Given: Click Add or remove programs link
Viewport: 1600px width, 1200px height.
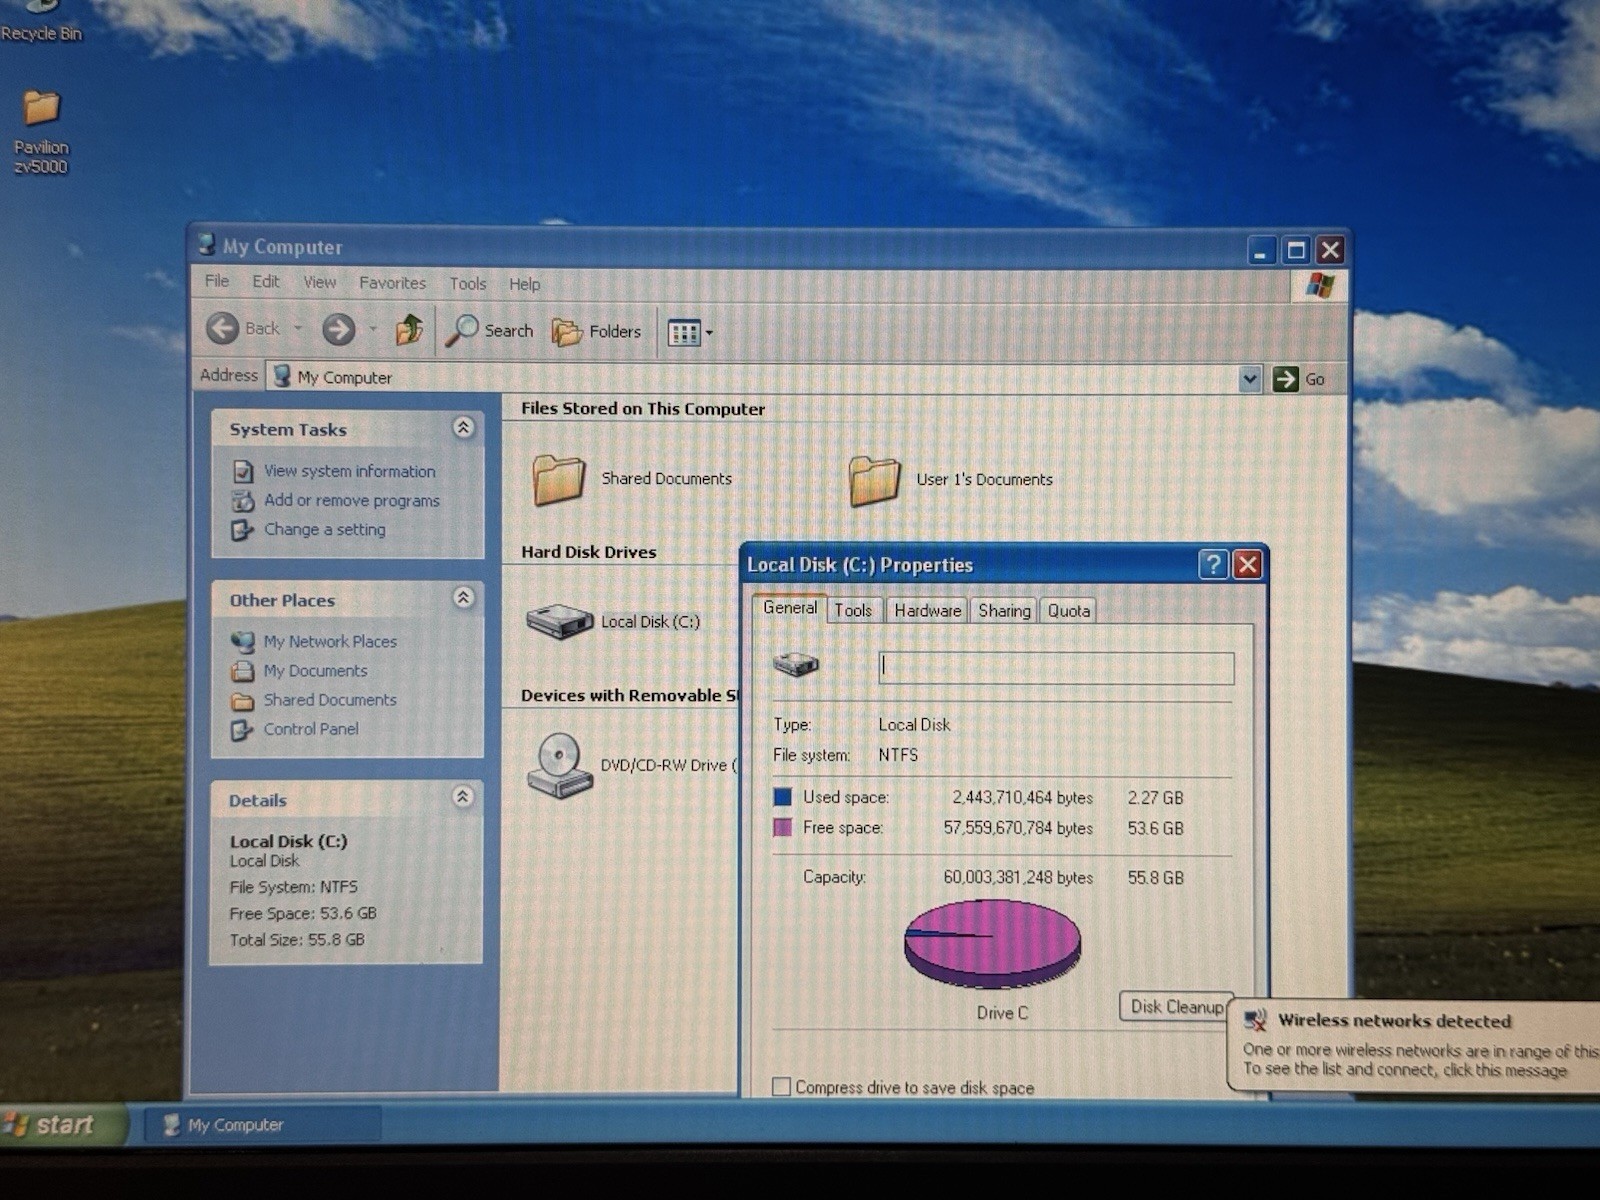Looking at the screenshot, I should point(351,500).
